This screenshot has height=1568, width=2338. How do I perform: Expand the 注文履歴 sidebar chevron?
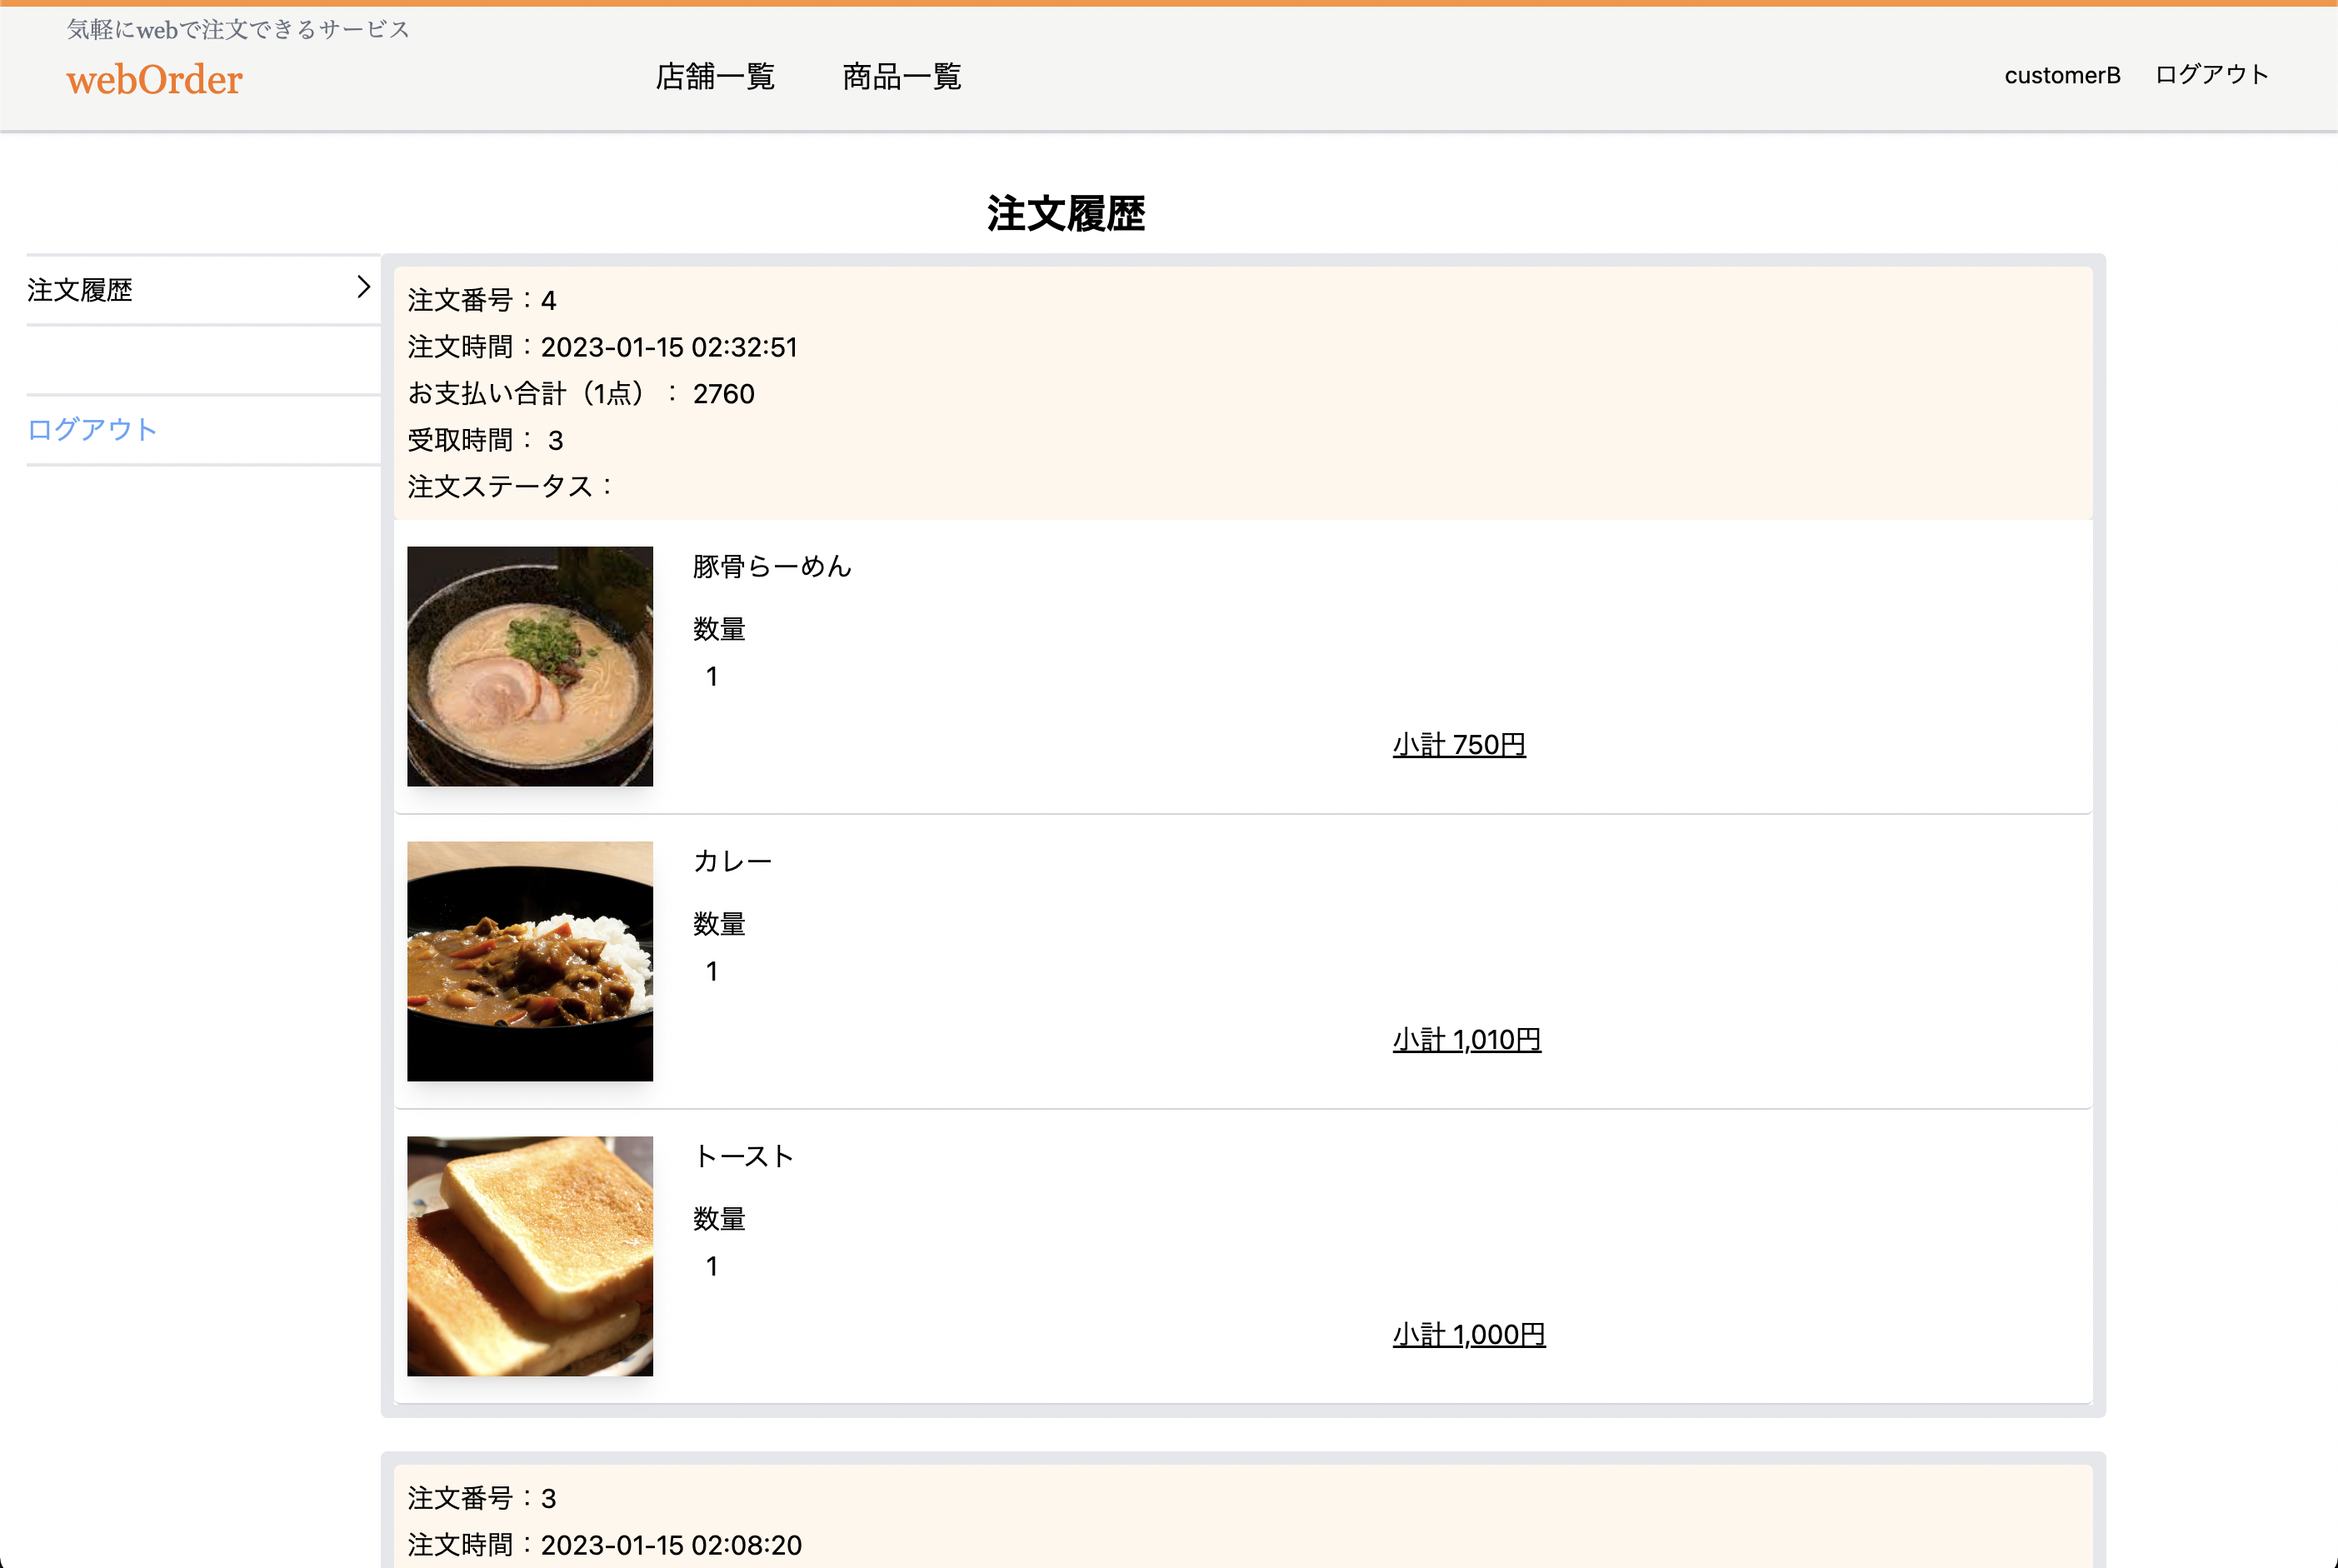click(362, 288)
